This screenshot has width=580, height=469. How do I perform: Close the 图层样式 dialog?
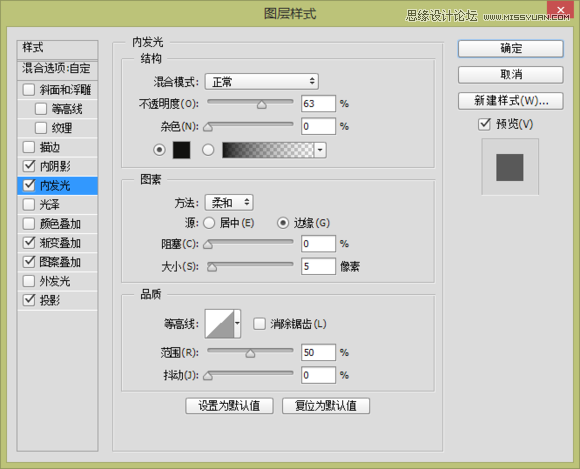tap(560, 9)
